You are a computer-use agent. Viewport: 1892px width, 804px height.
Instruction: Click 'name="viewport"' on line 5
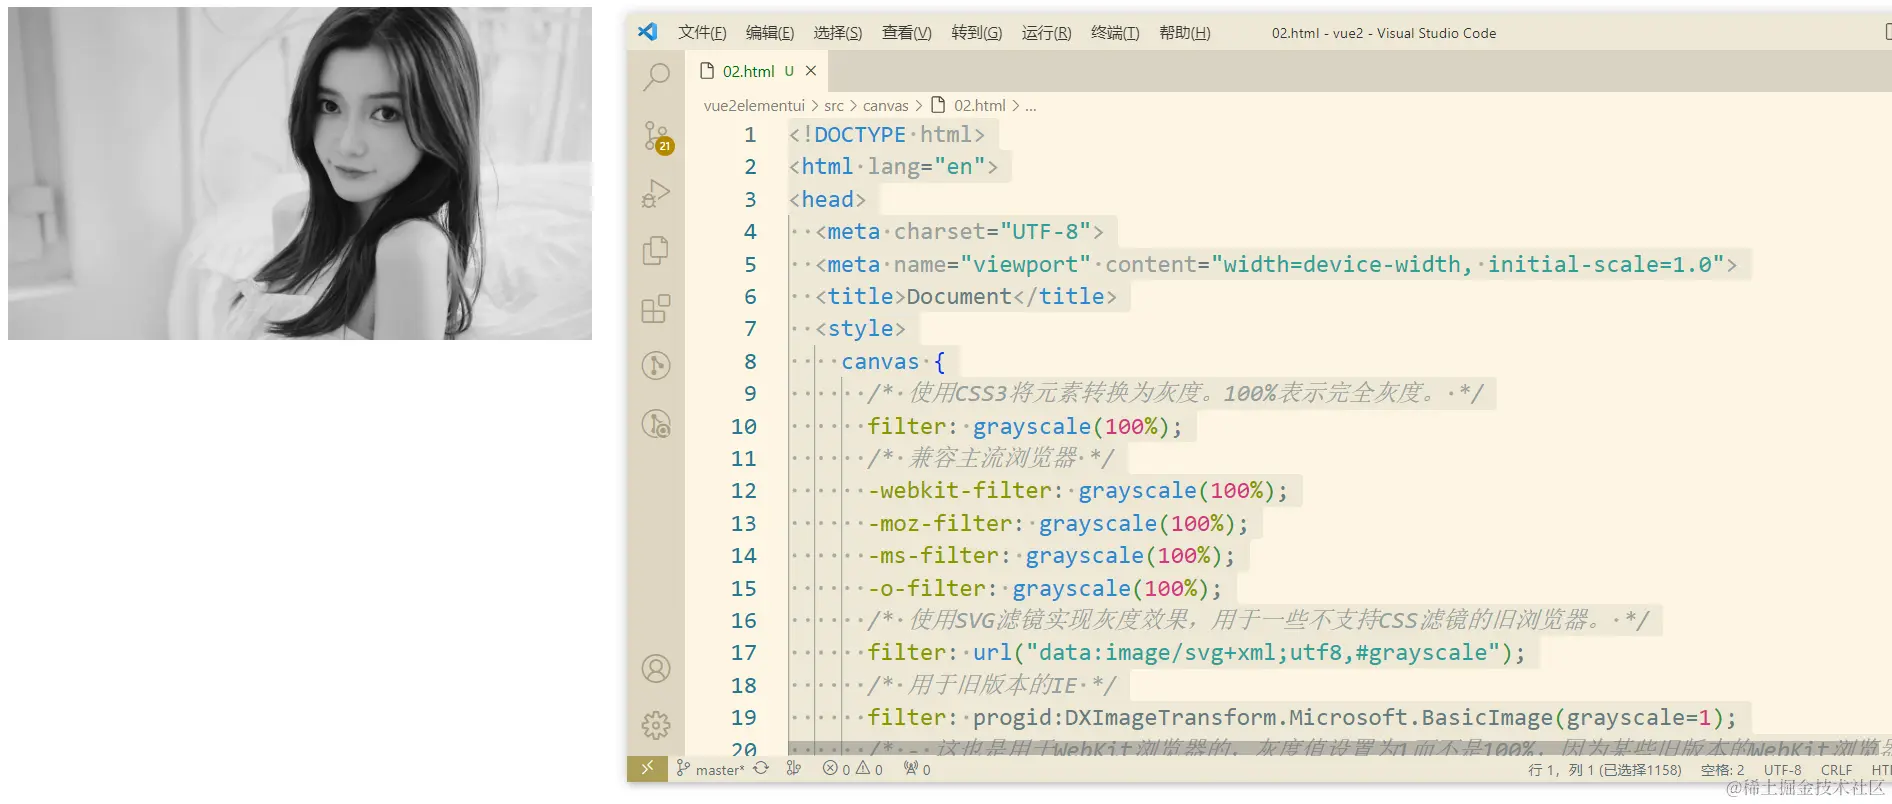(x=992, y=265)
